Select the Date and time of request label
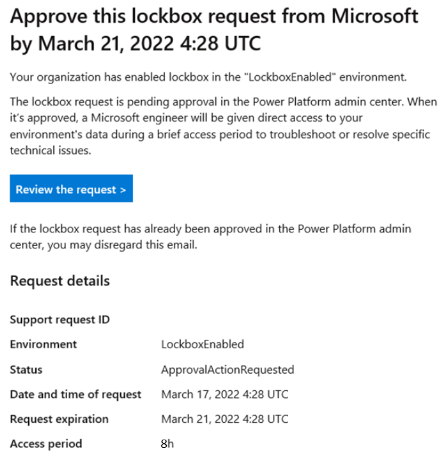 [x=76, y=394]
